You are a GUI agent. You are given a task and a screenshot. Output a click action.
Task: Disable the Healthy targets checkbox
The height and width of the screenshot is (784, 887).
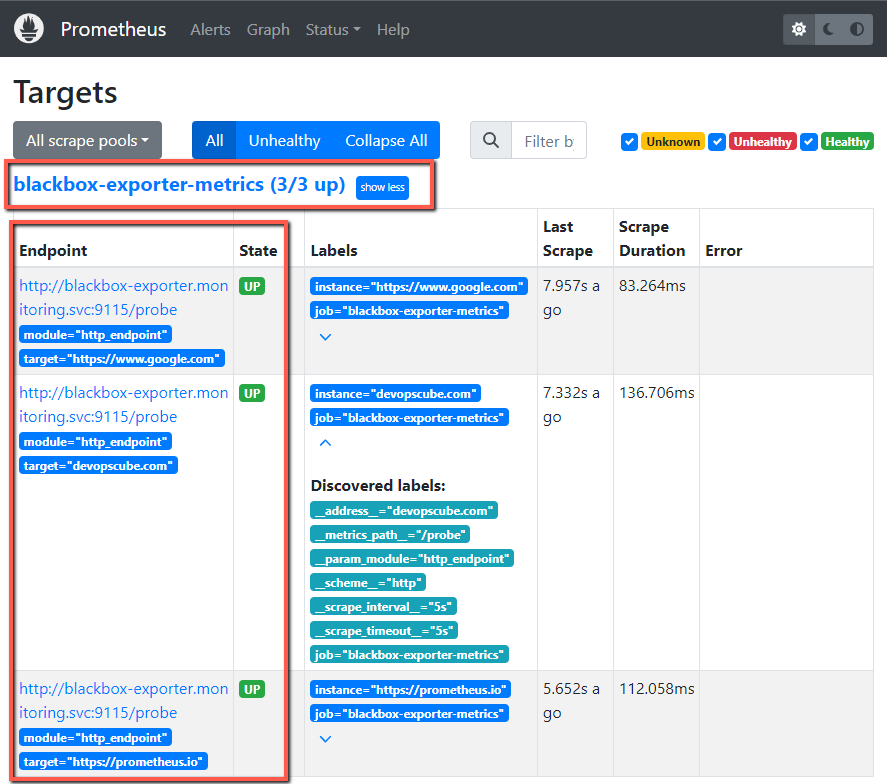pyautogui.click(x=808, y=142)
